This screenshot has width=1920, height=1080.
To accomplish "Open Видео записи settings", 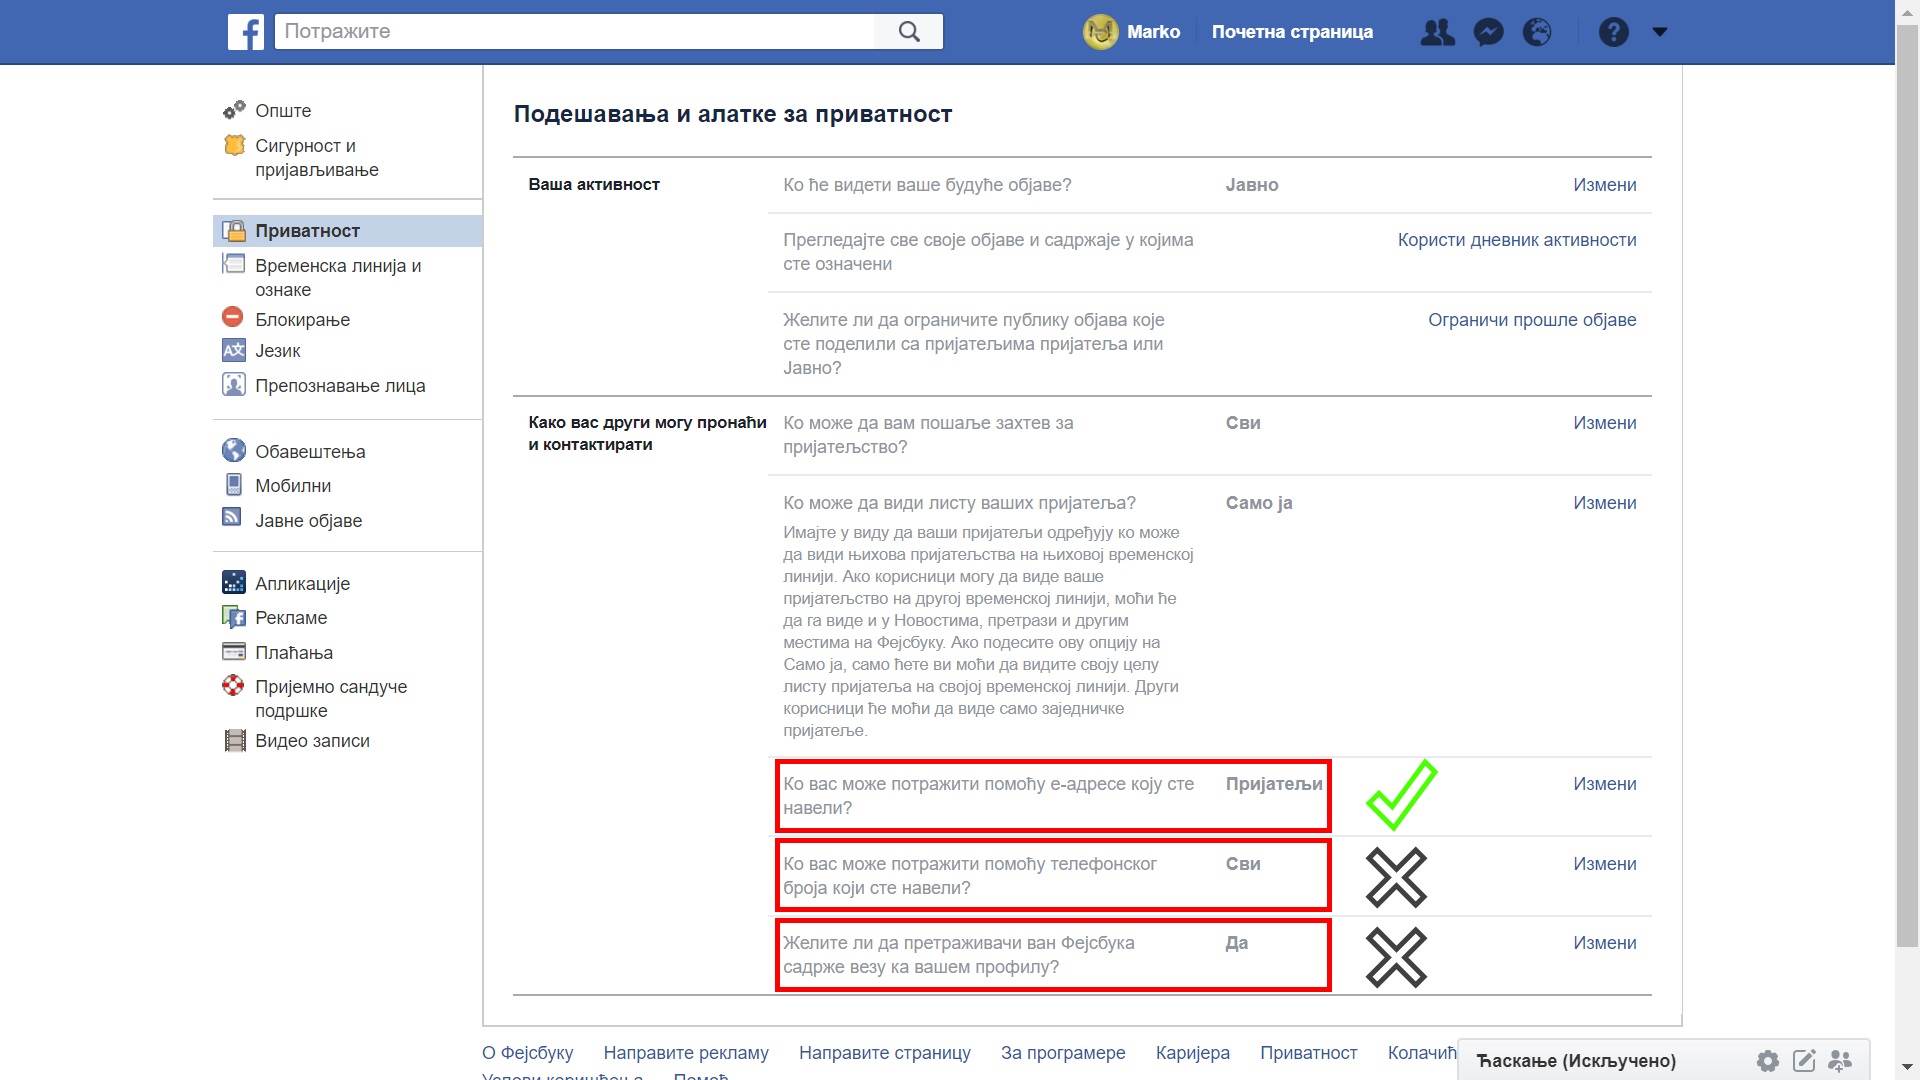I will point(312,740).
